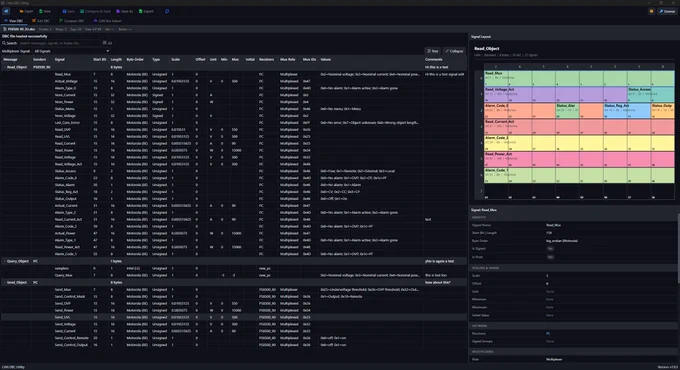Click the teal Status_Access layout block
Viewport: 680px width, 370px height.
[x=651, y=94]
